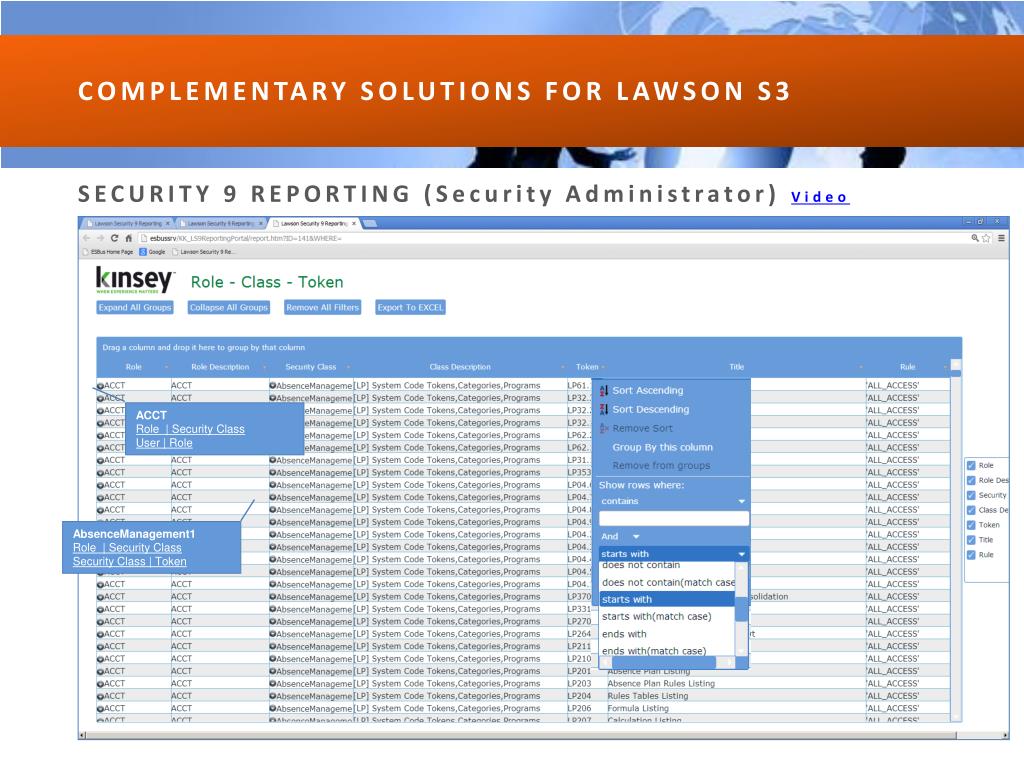
Task: Open the new tab button
Action: coord(370,223)
